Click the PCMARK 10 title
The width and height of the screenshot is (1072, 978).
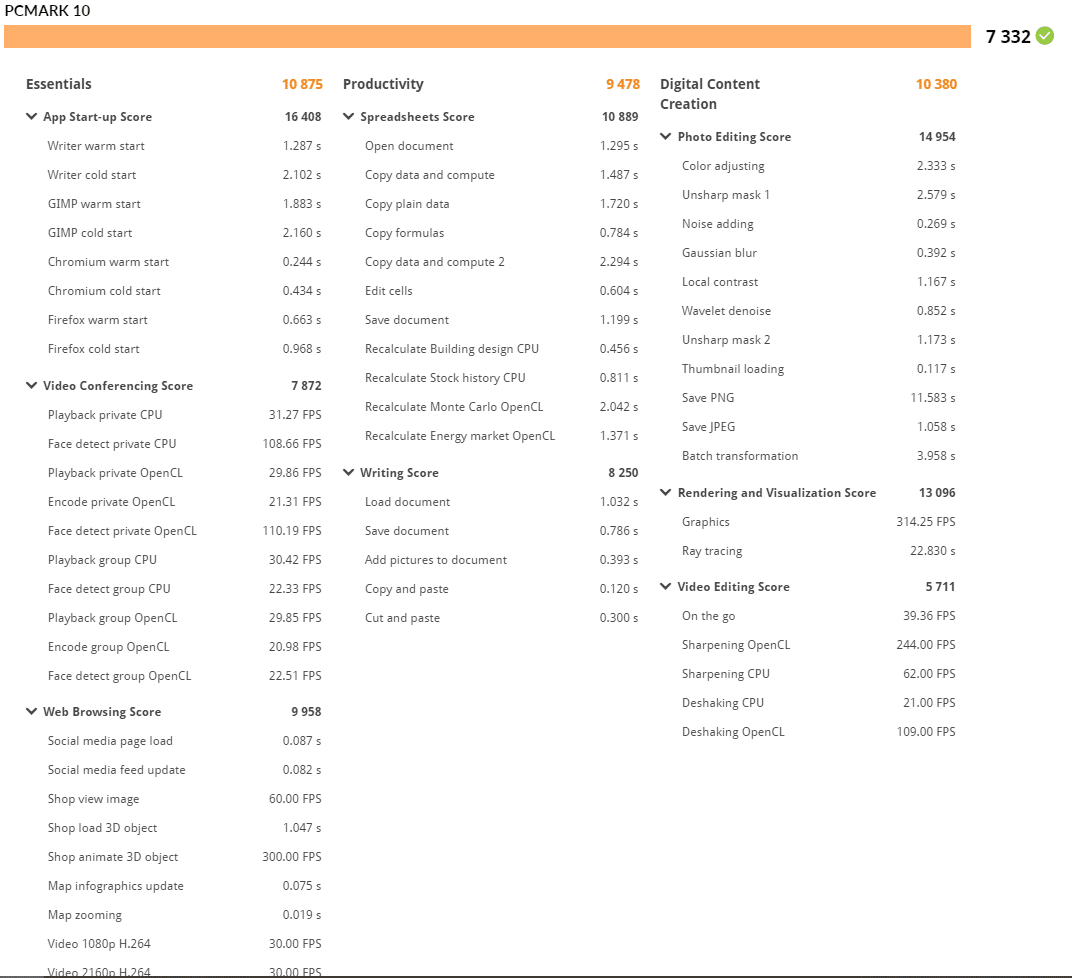pos(47,10)
